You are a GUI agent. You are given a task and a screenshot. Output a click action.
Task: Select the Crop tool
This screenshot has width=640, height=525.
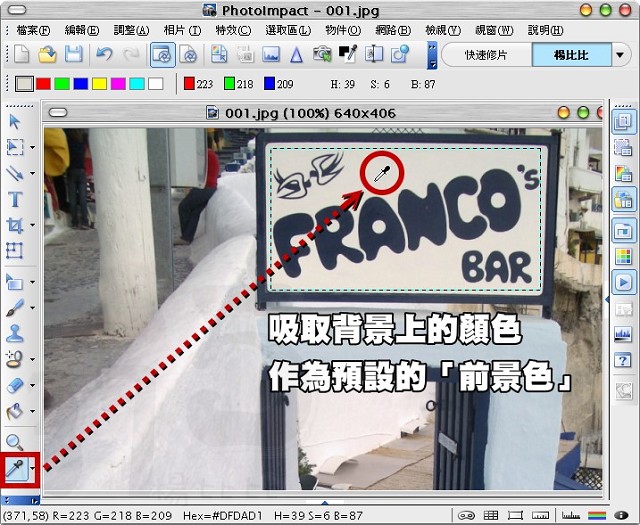pos(15,225)
